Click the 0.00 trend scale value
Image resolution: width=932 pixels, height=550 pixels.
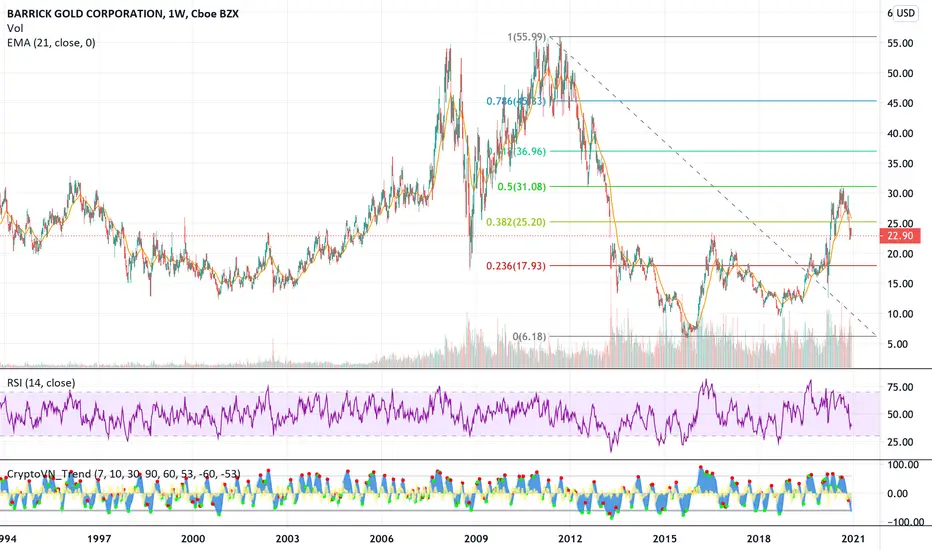click(898, 494)
